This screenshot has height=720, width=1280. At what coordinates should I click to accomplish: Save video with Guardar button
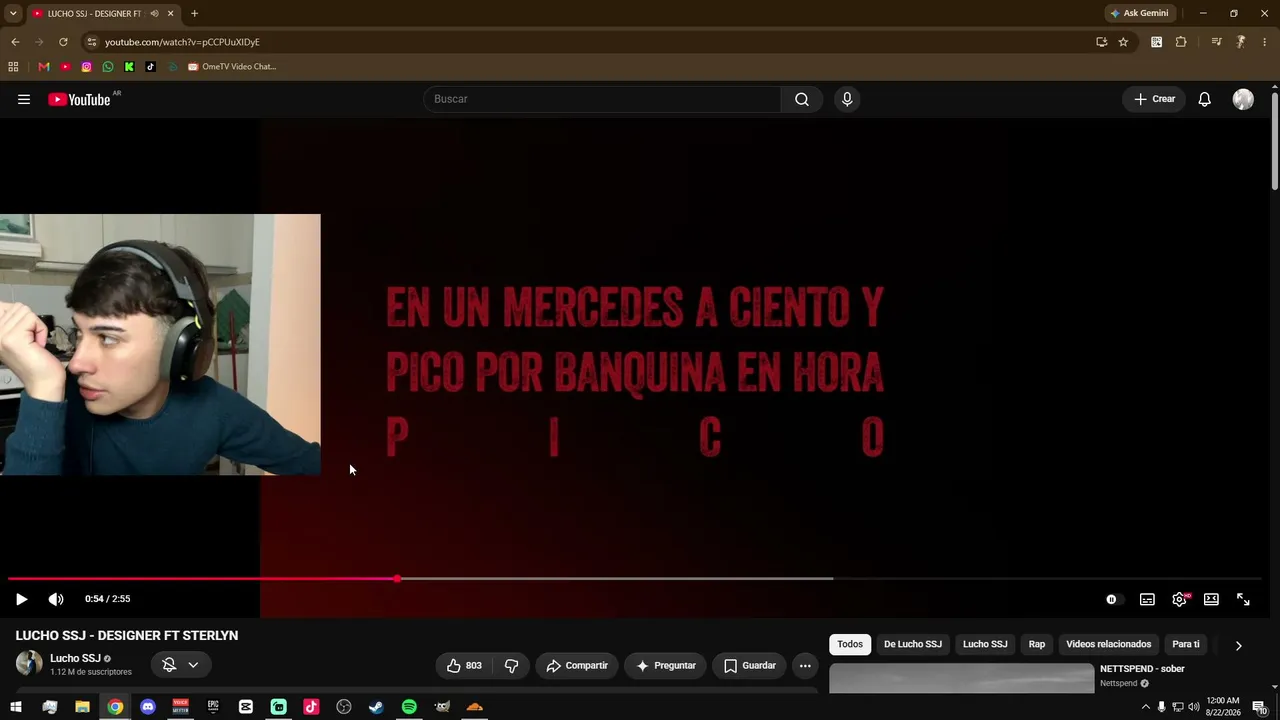(x=749, y=665)
